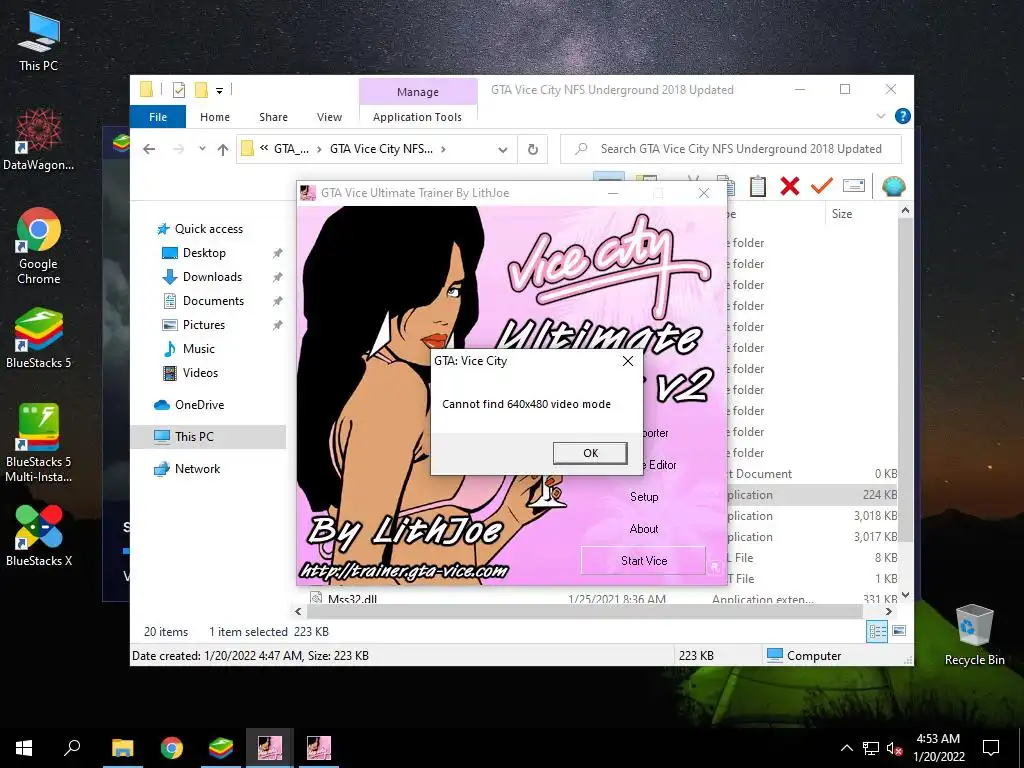Click File Explorer icon in the taskbar
The width and height of the screenshot is (1024, 768).
[122, 748]
